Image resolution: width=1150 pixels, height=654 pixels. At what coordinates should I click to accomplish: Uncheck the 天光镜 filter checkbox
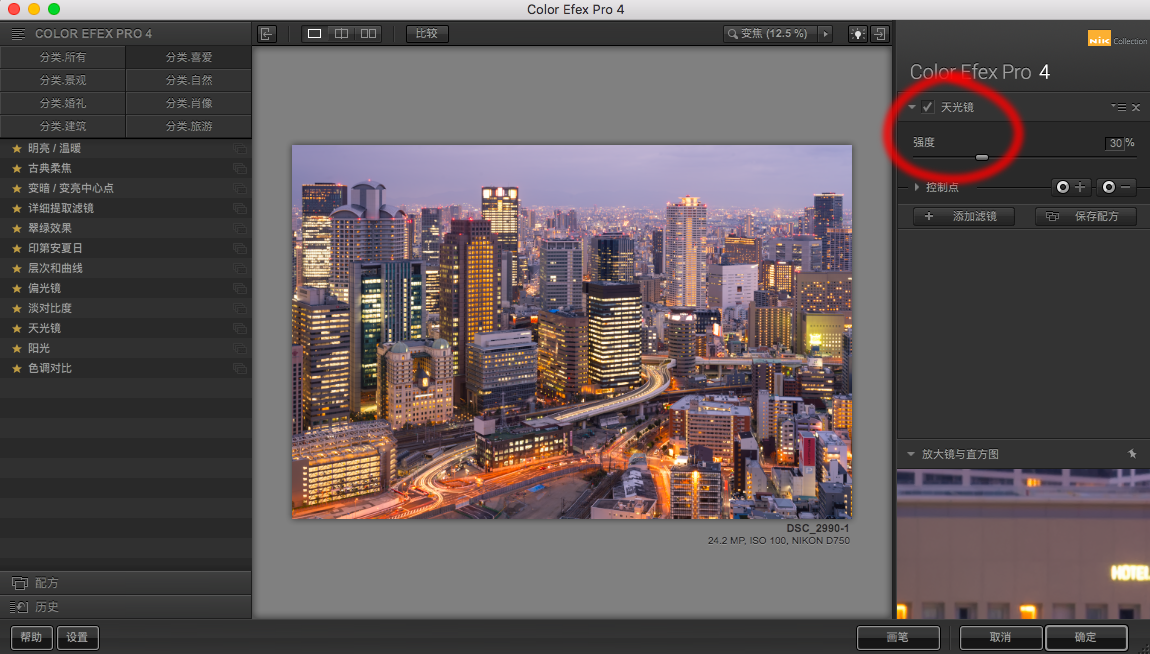tap(928, 107)
